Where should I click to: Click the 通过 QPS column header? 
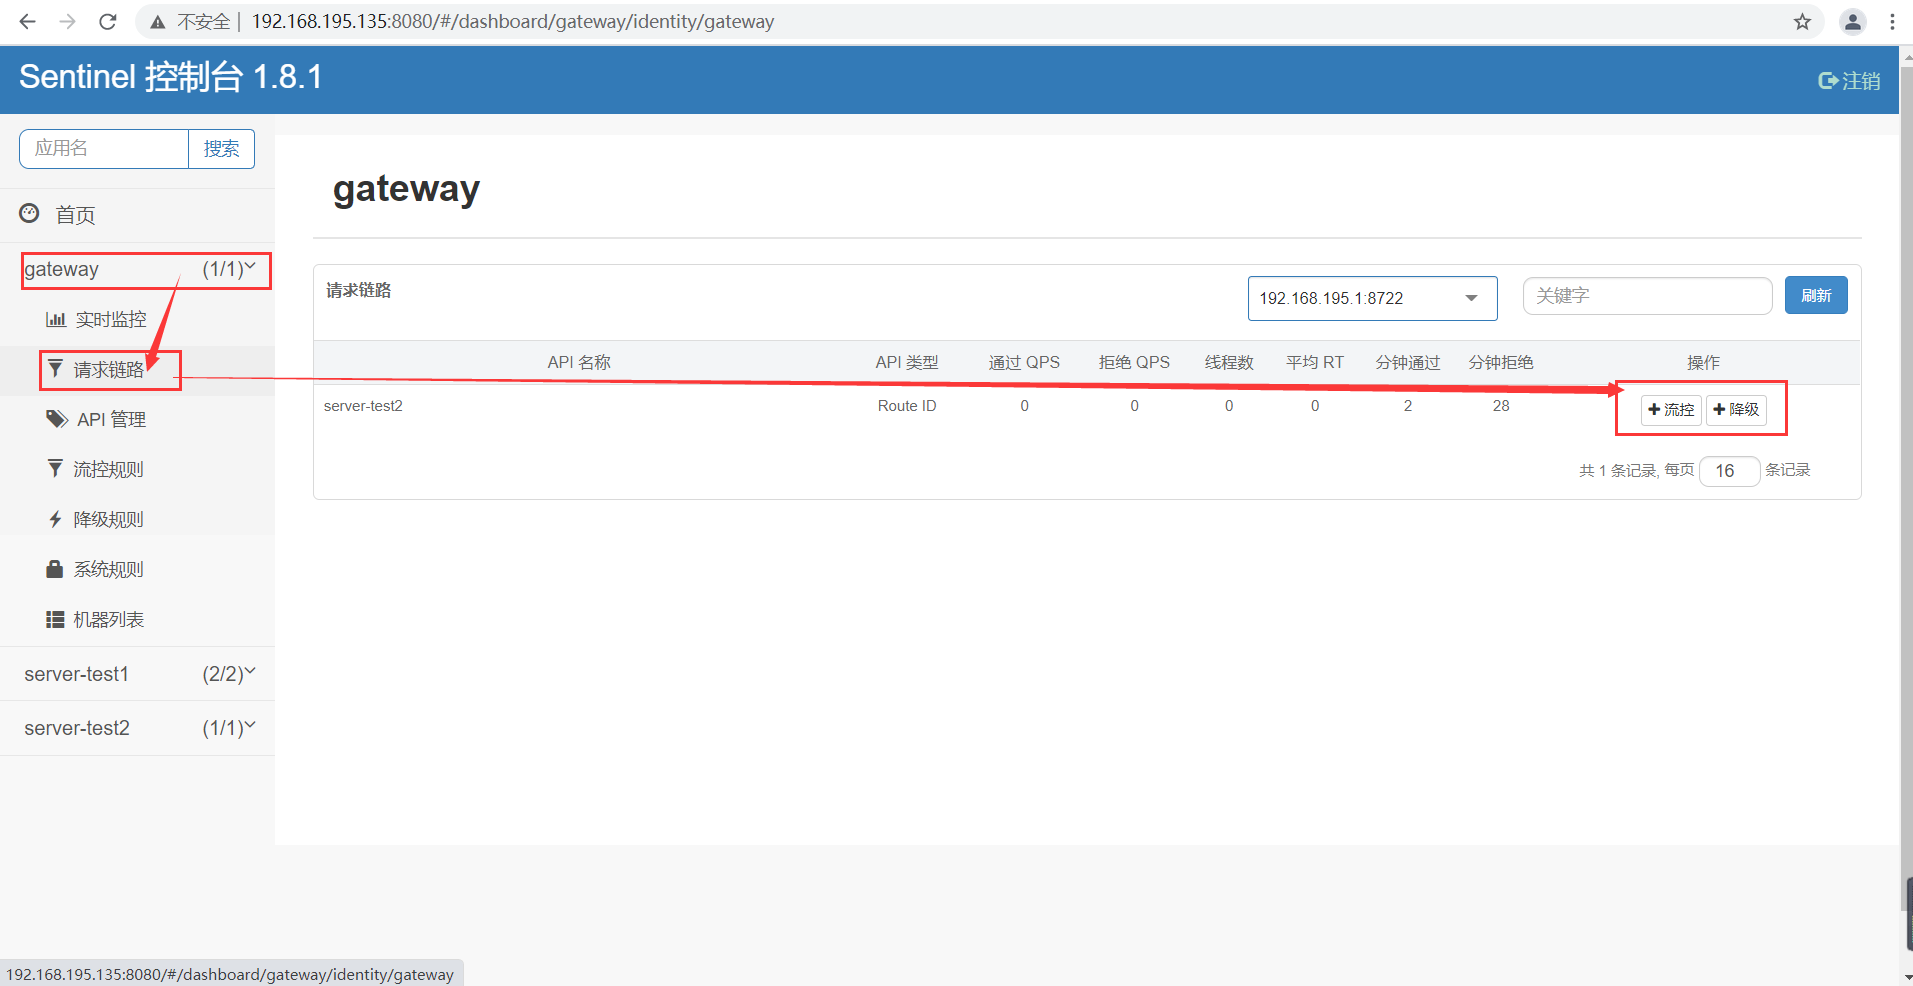tap(1024, 362)
